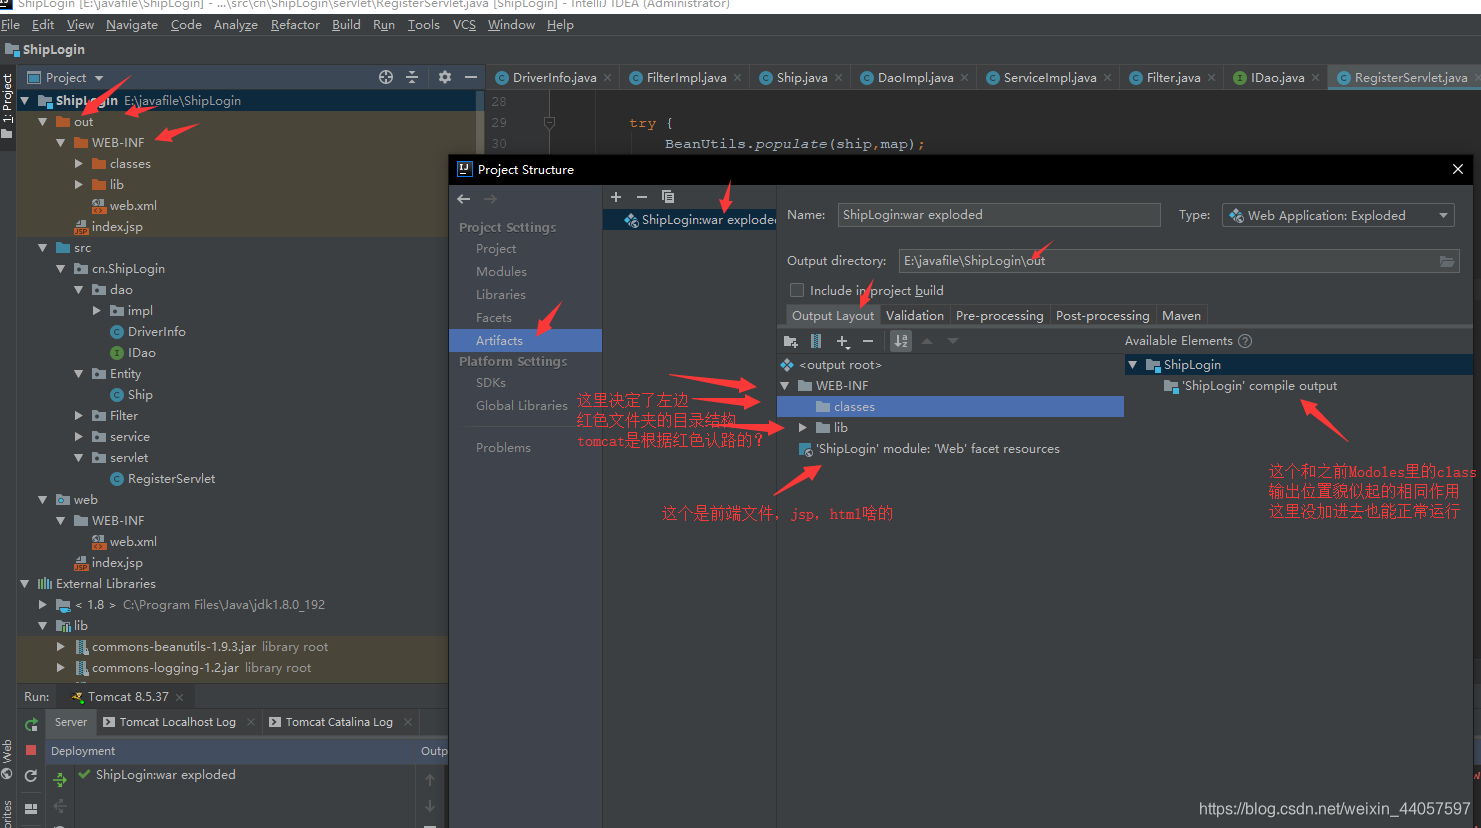Image resolution: width=1481 pixels, height=828 pixels.
Task: Expand the Filter package
Action: (x=79, y=416)
